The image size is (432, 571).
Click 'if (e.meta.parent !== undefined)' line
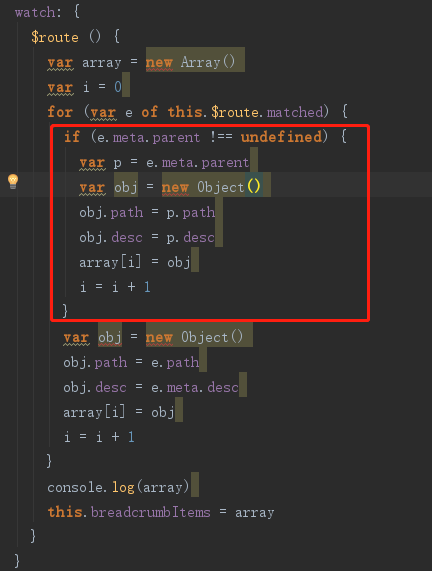(x=205, y=137)
